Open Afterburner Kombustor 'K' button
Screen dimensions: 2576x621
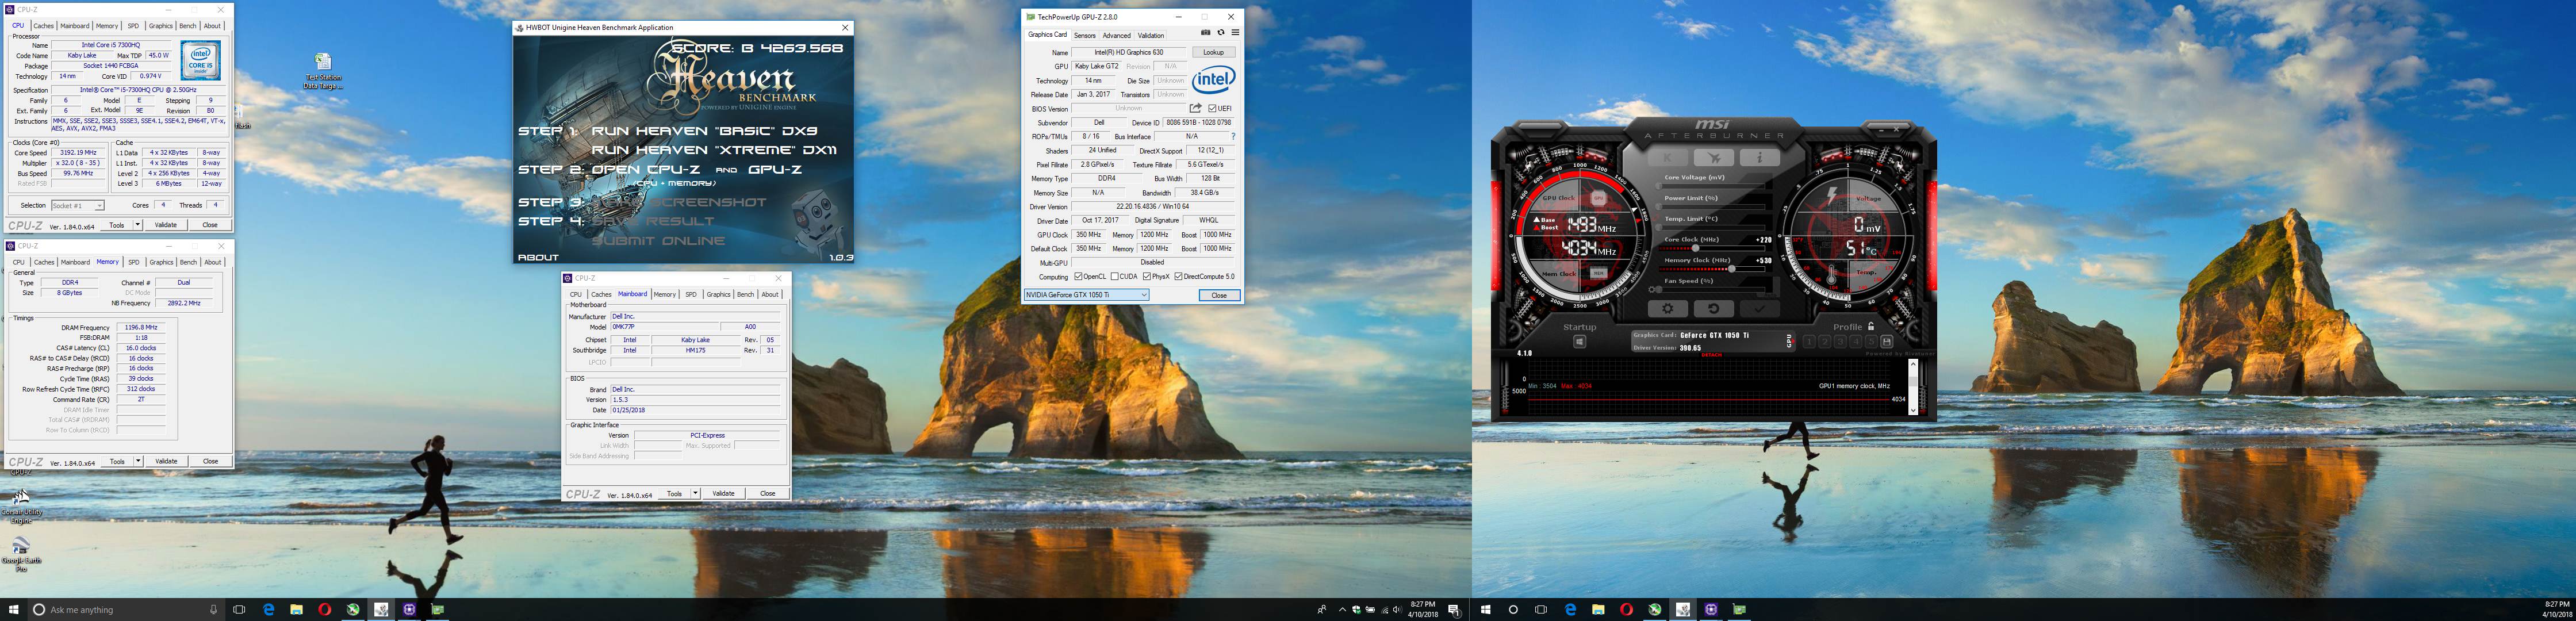[x=1667, y=158]
